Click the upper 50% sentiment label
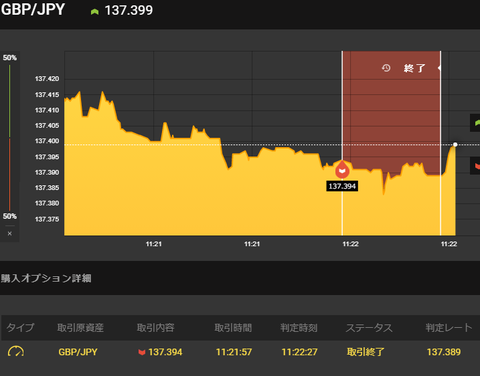This screenshot has width=480, height=376. click(x=10, y=58)
